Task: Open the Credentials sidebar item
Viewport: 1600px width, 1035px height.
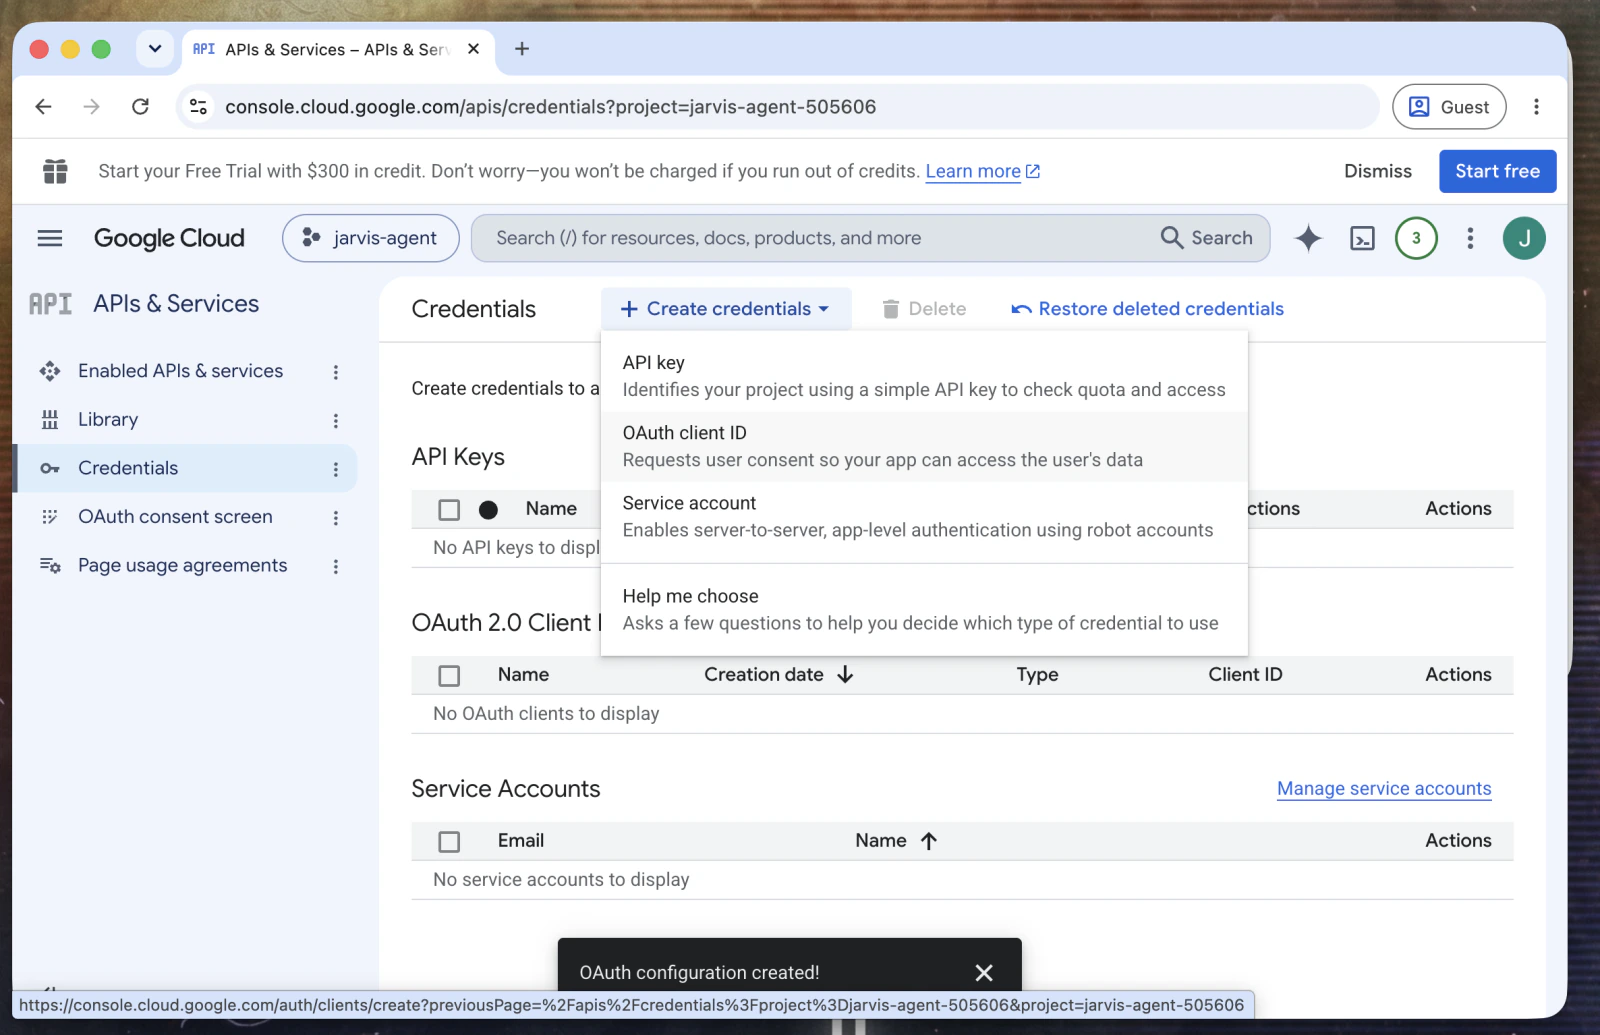Action: point(128,468)
